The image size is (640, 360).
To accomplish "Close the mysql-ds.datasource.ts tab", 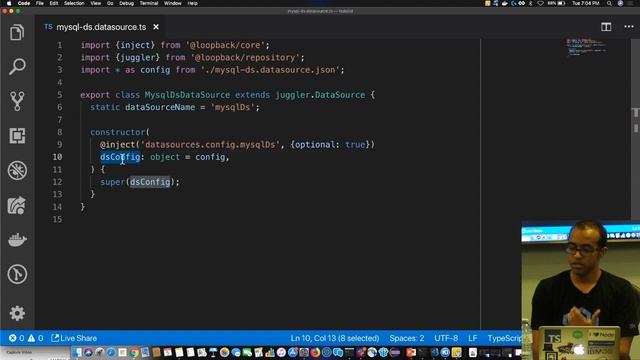I will pyautogui.click(x=156, y=27).
